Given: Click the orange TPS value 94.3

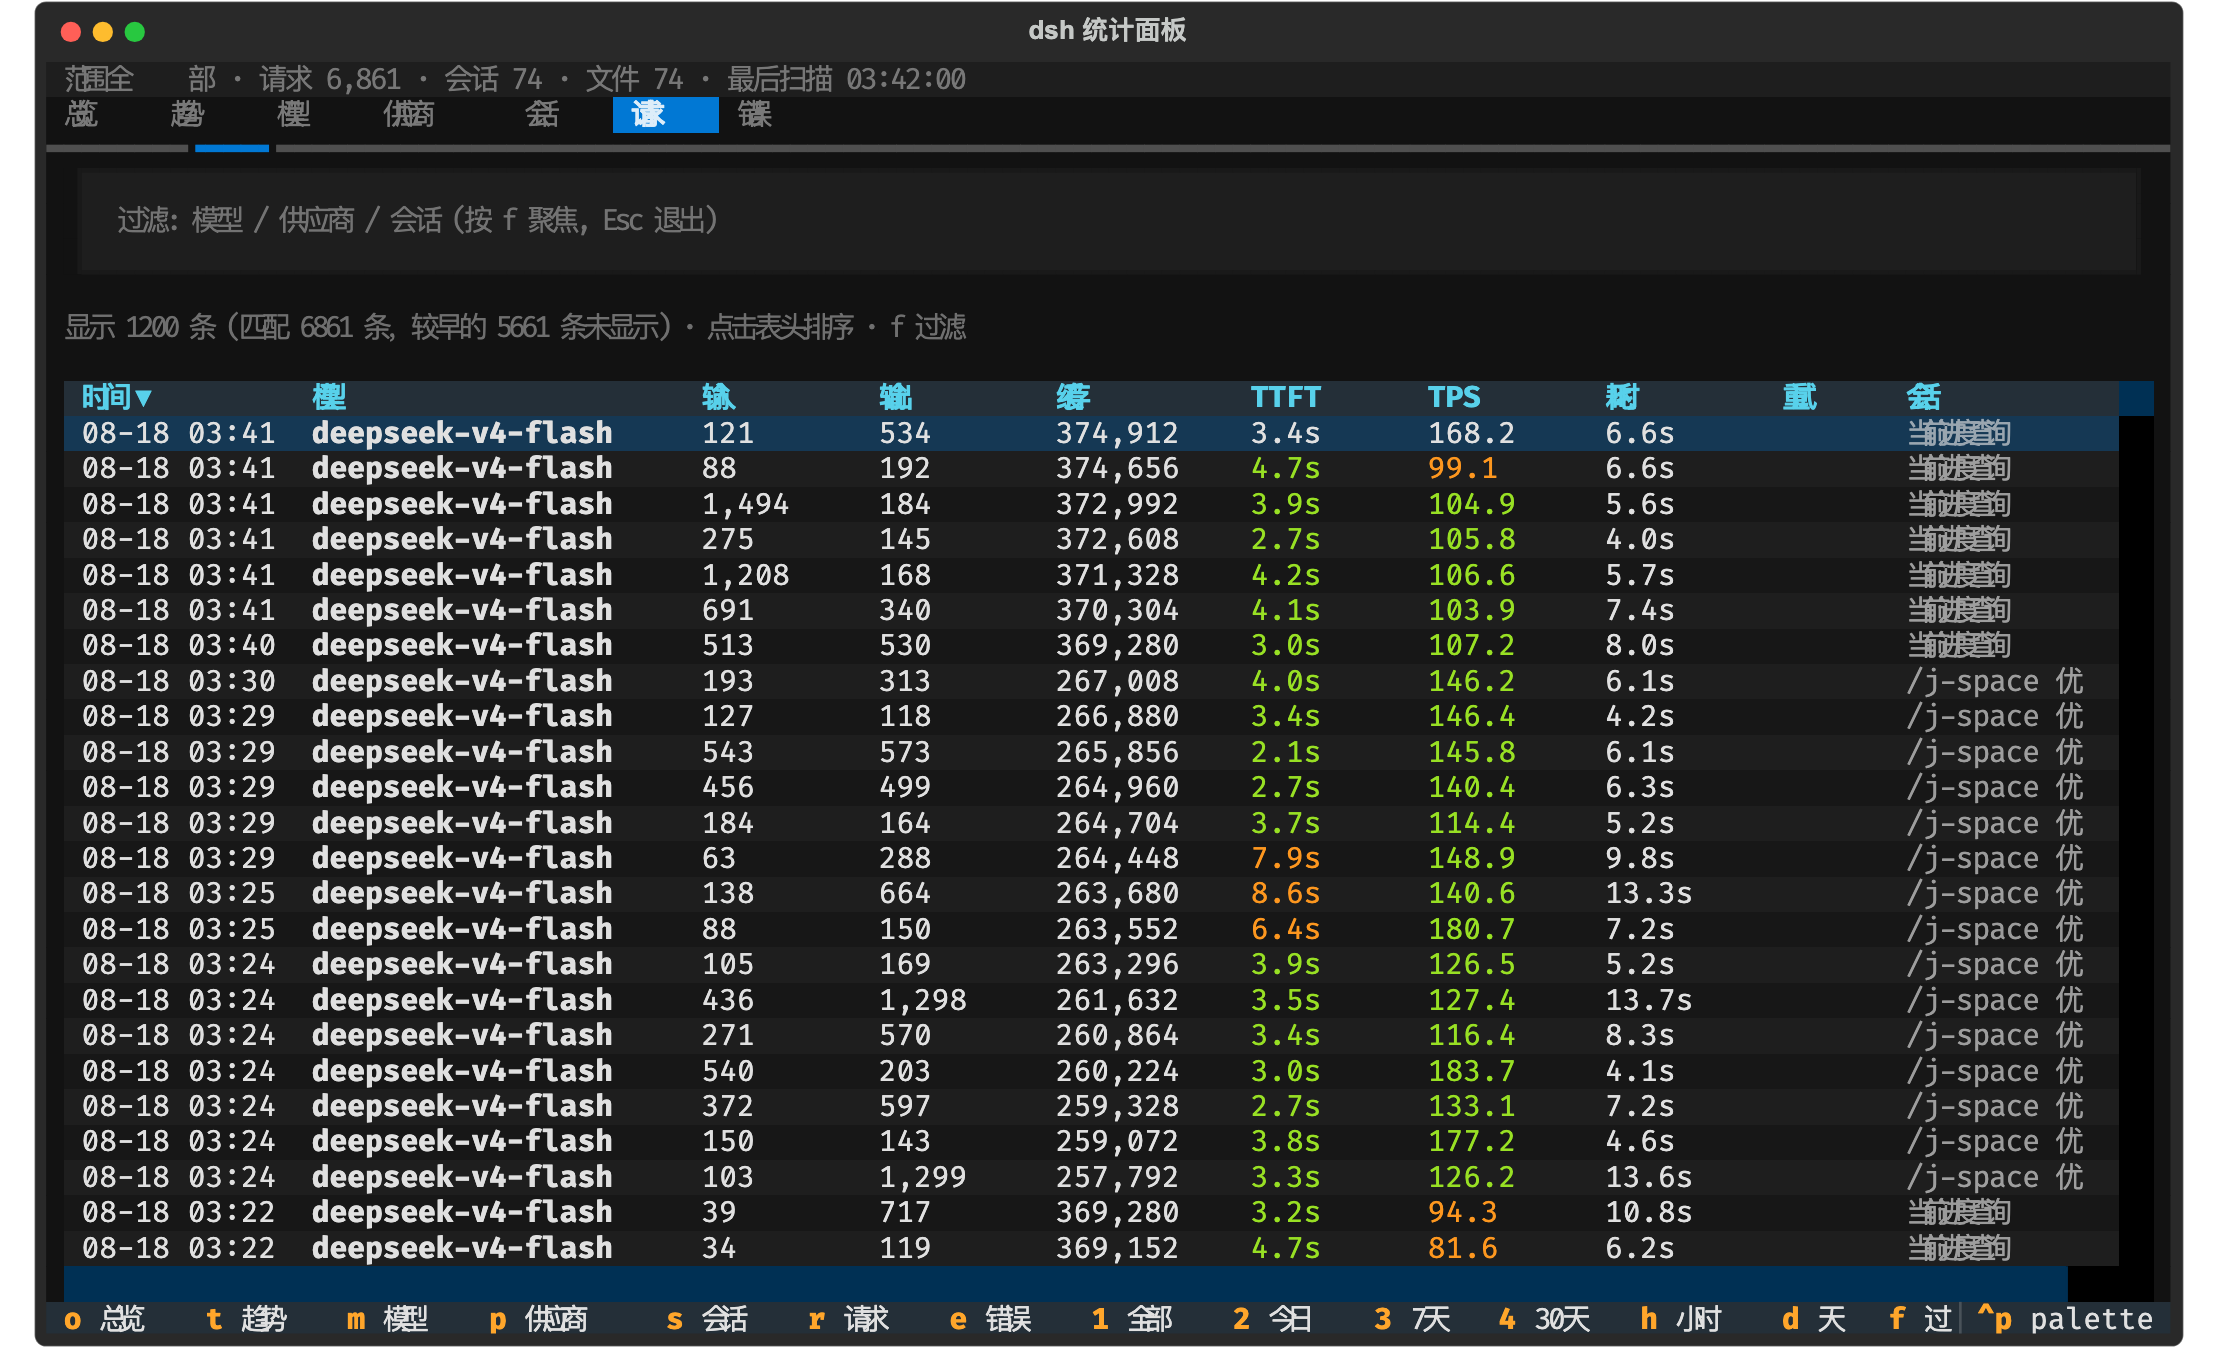Looking at the screenshot, I should (x=1463, y=1212).
